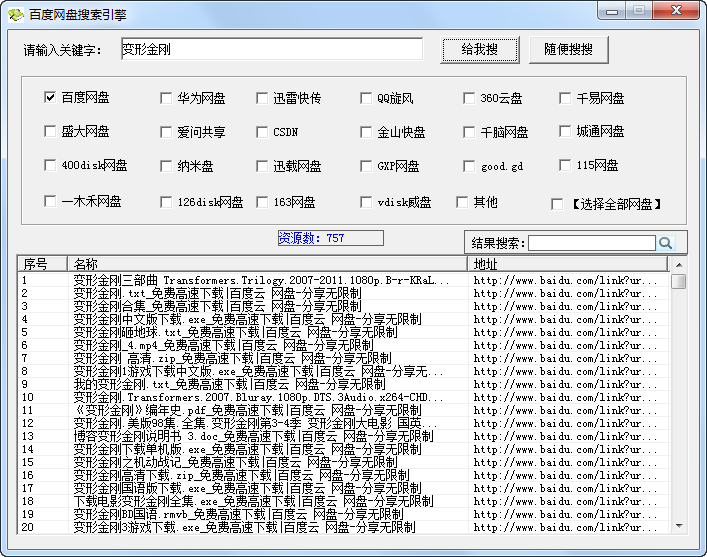
Task: Select row 14 变形金刚下载单机版.exe
Action: pos(343,449)
